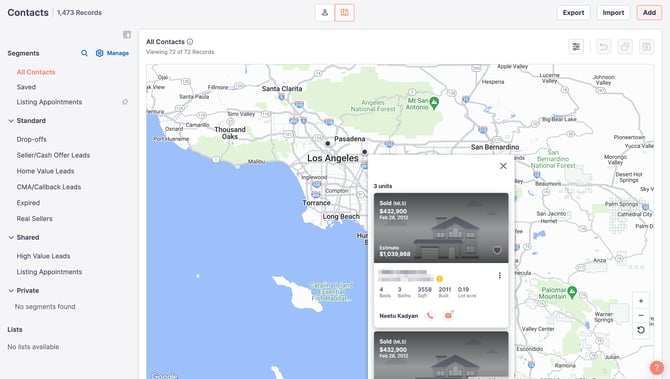Viewport: 670px width, 379px height.
Task: Open the orange help question mark icon
Action: click(656, 367)
